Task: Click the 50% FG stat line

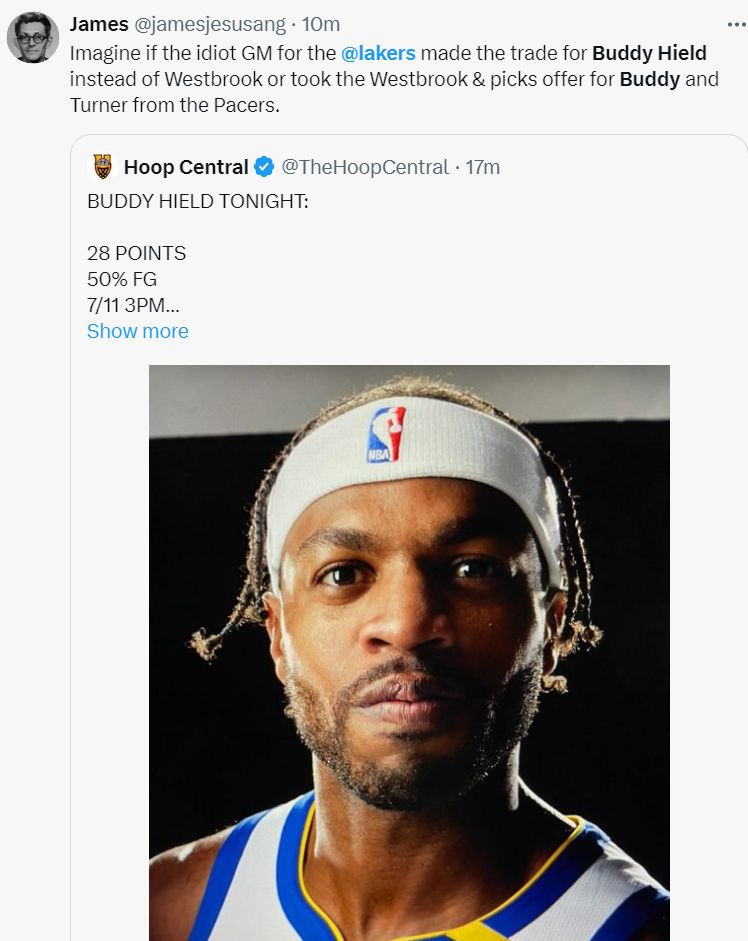Action: click(122, 279)
